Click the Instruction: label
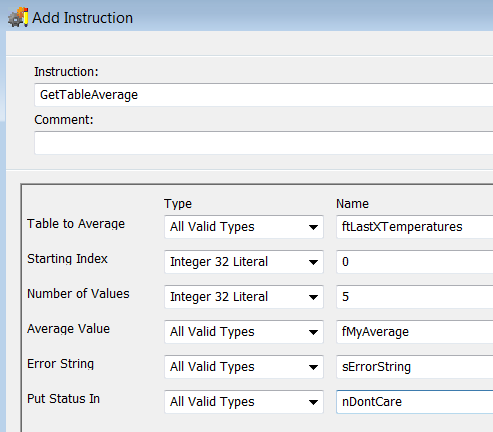Image resolution: width=493 pixels, height=432 pixels. (66, 72)
